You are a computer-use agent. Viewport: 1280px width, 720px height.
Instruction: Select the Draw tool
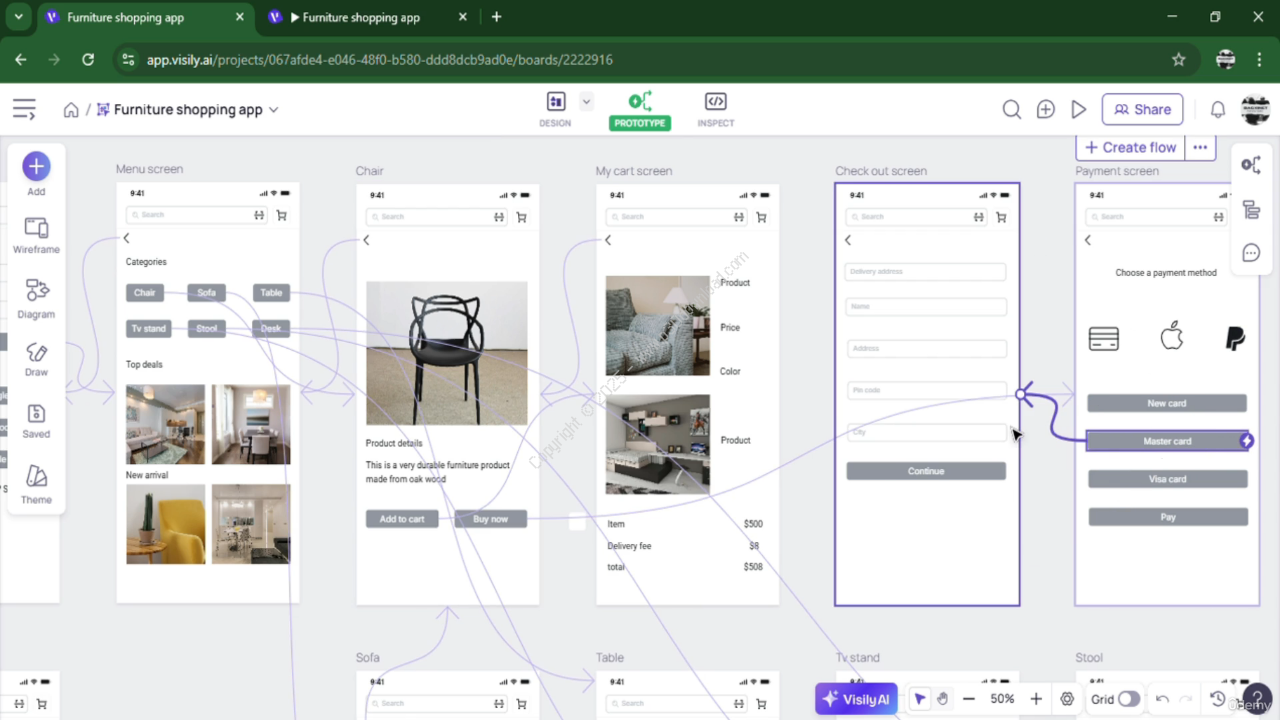point(36,359)
